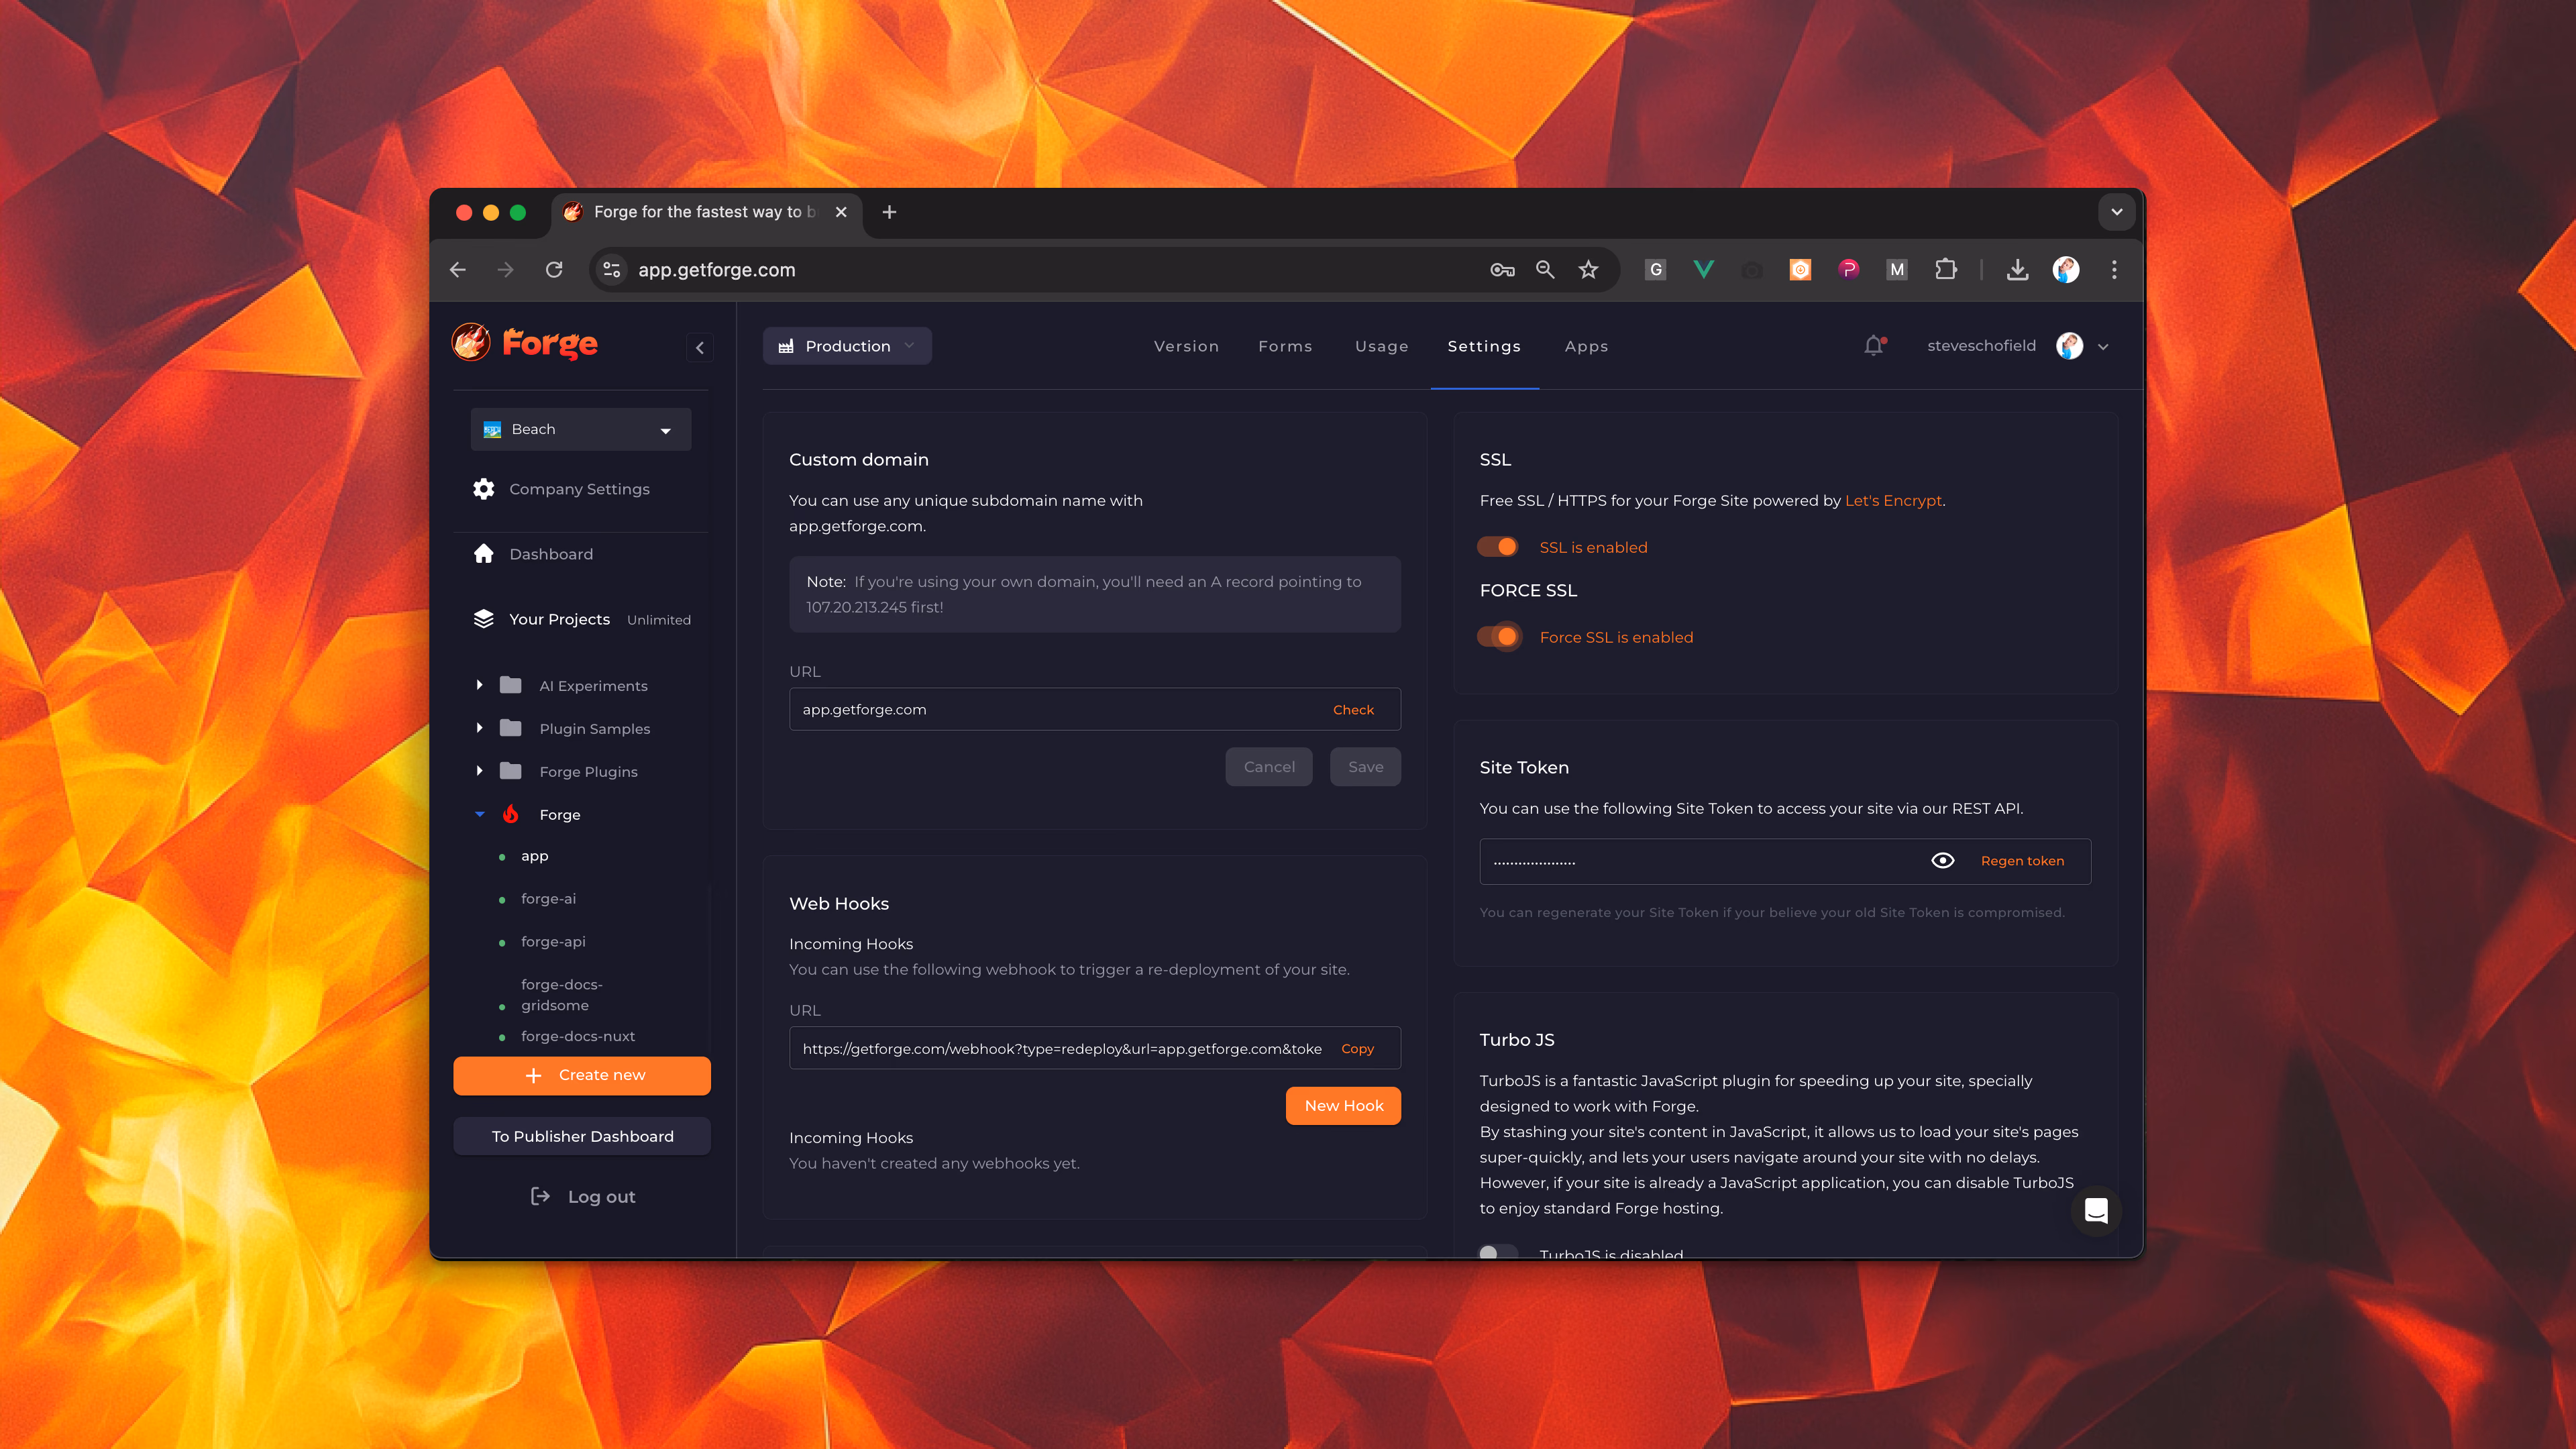Click the Forge project flame icon

(x=511, y=814)
